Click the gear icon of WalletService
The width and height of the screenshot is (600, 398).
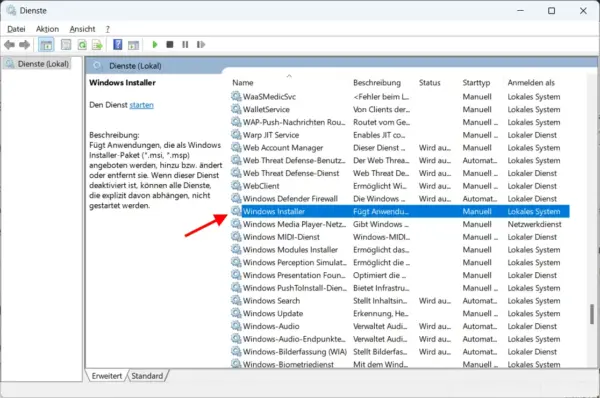point(236,109)
